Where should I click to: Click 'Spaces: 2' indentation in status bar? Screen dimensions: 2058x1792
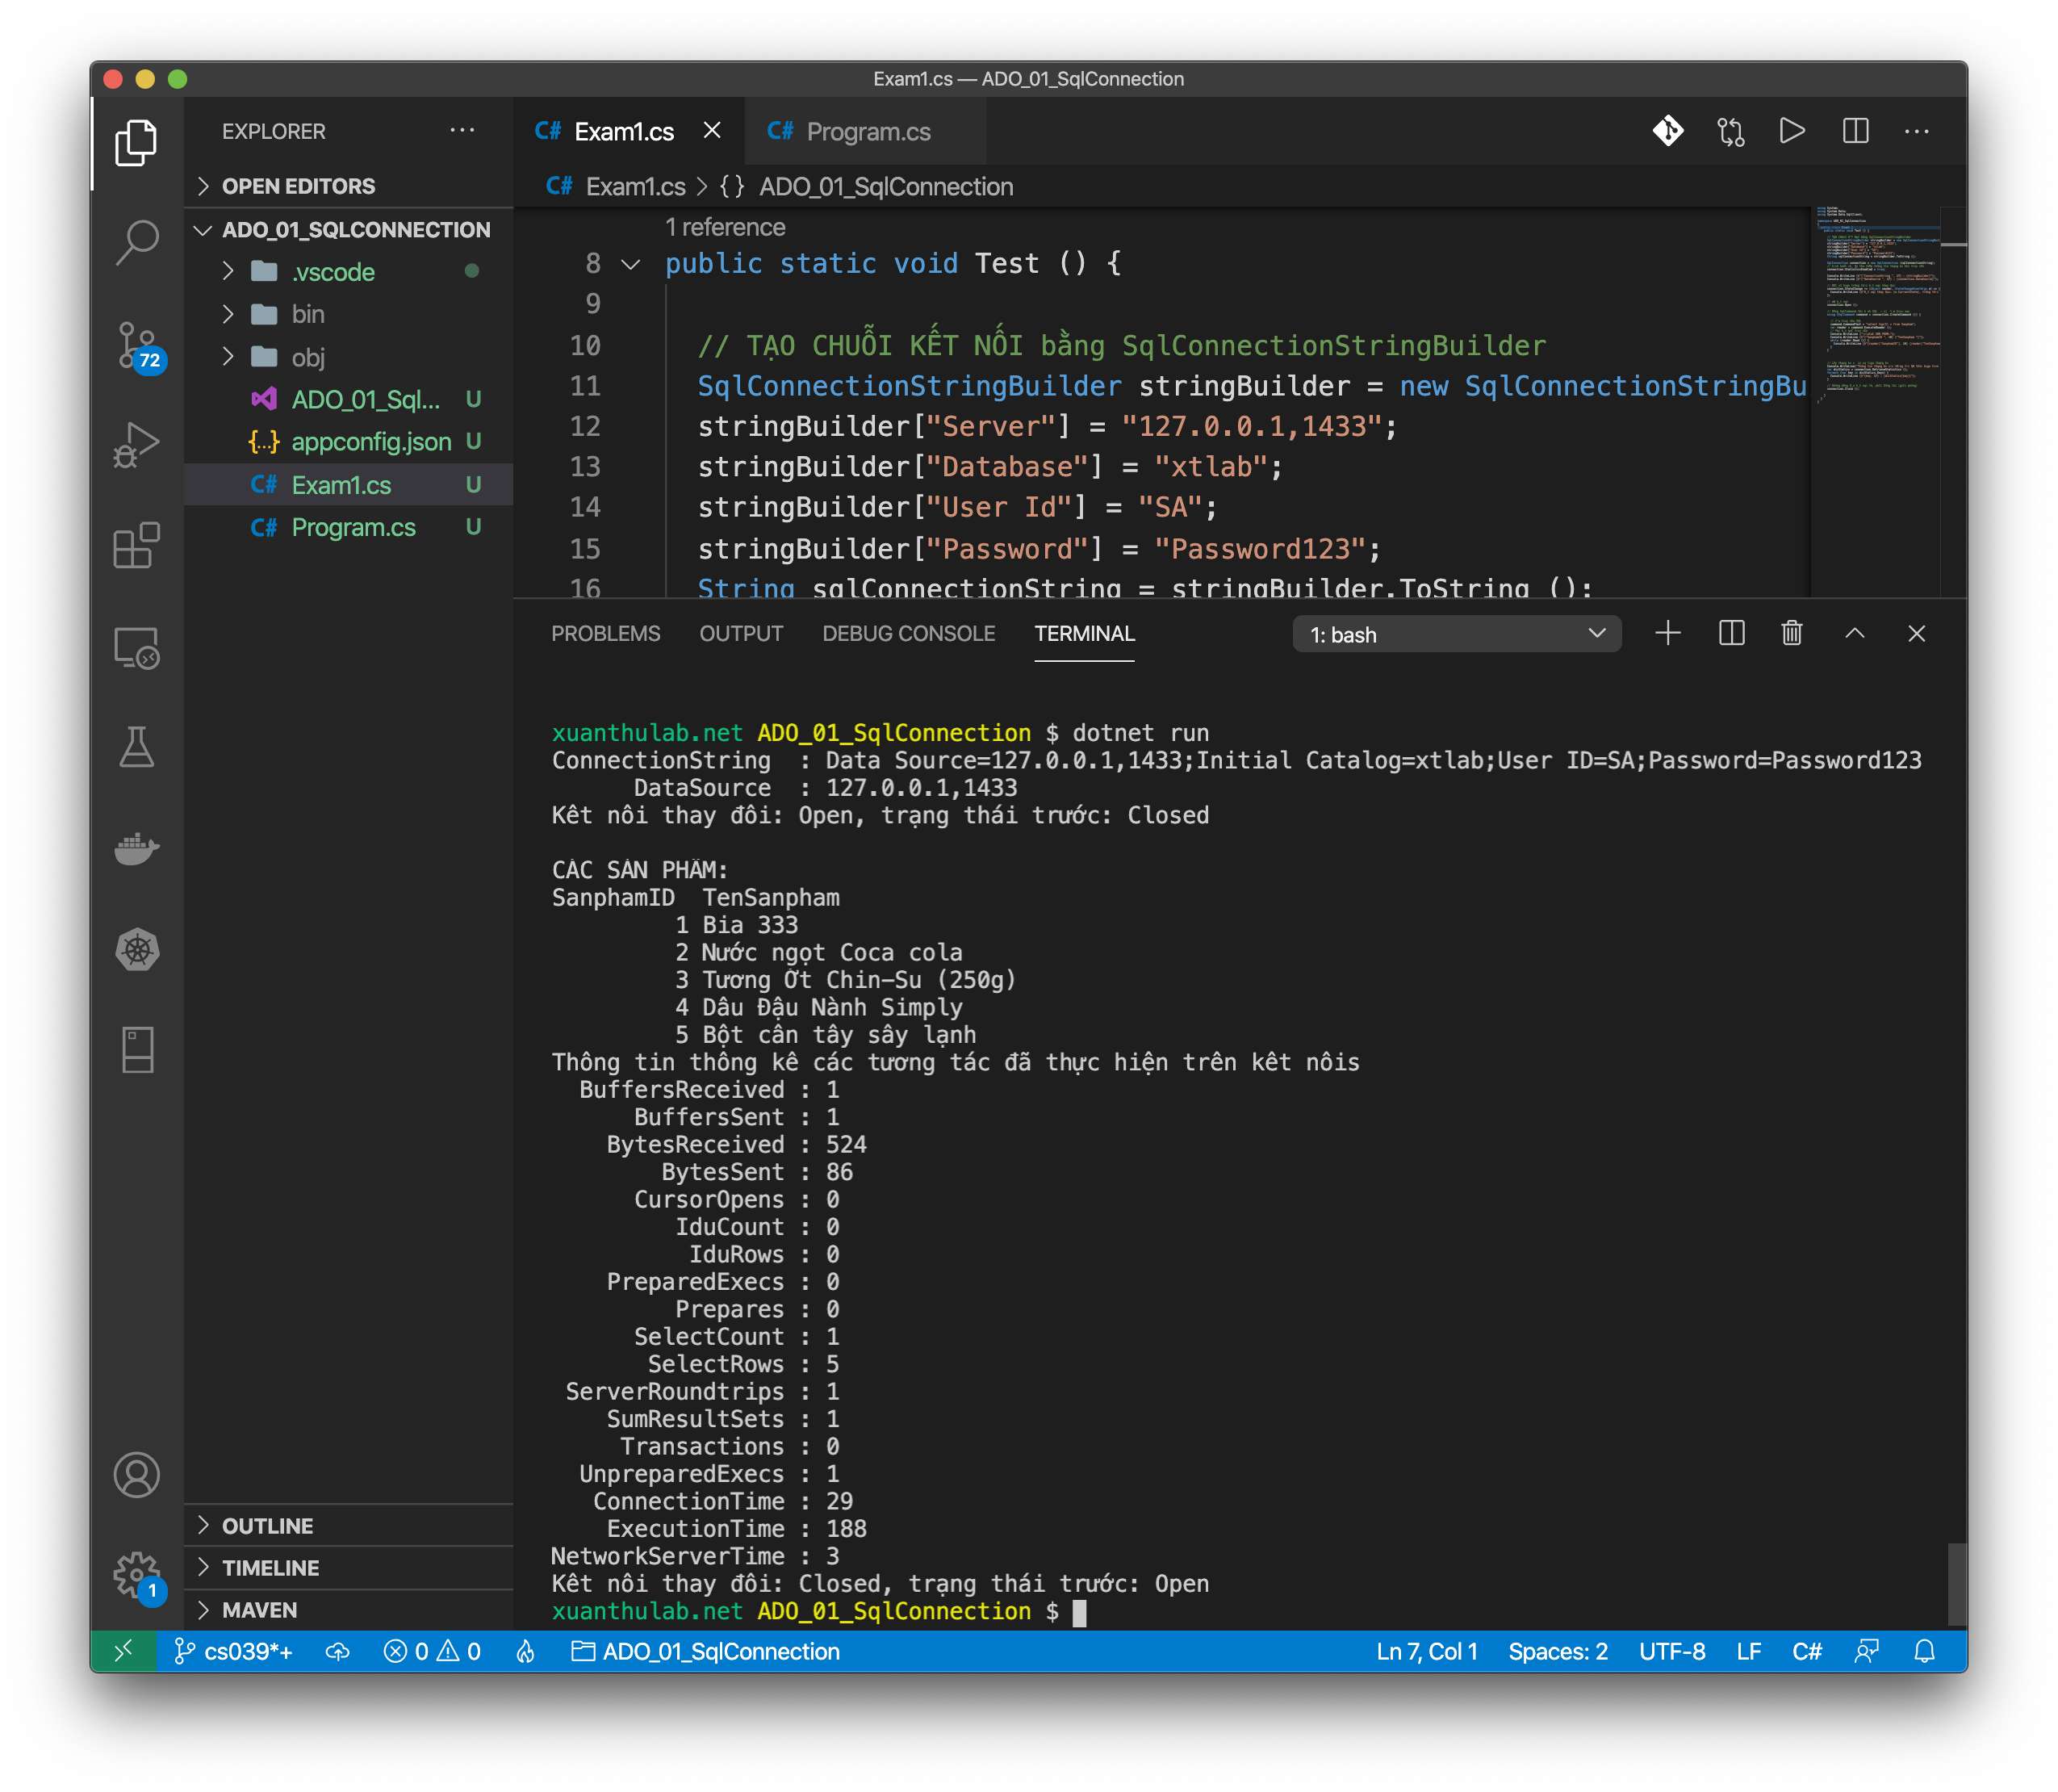[x=1557, y=1651]
